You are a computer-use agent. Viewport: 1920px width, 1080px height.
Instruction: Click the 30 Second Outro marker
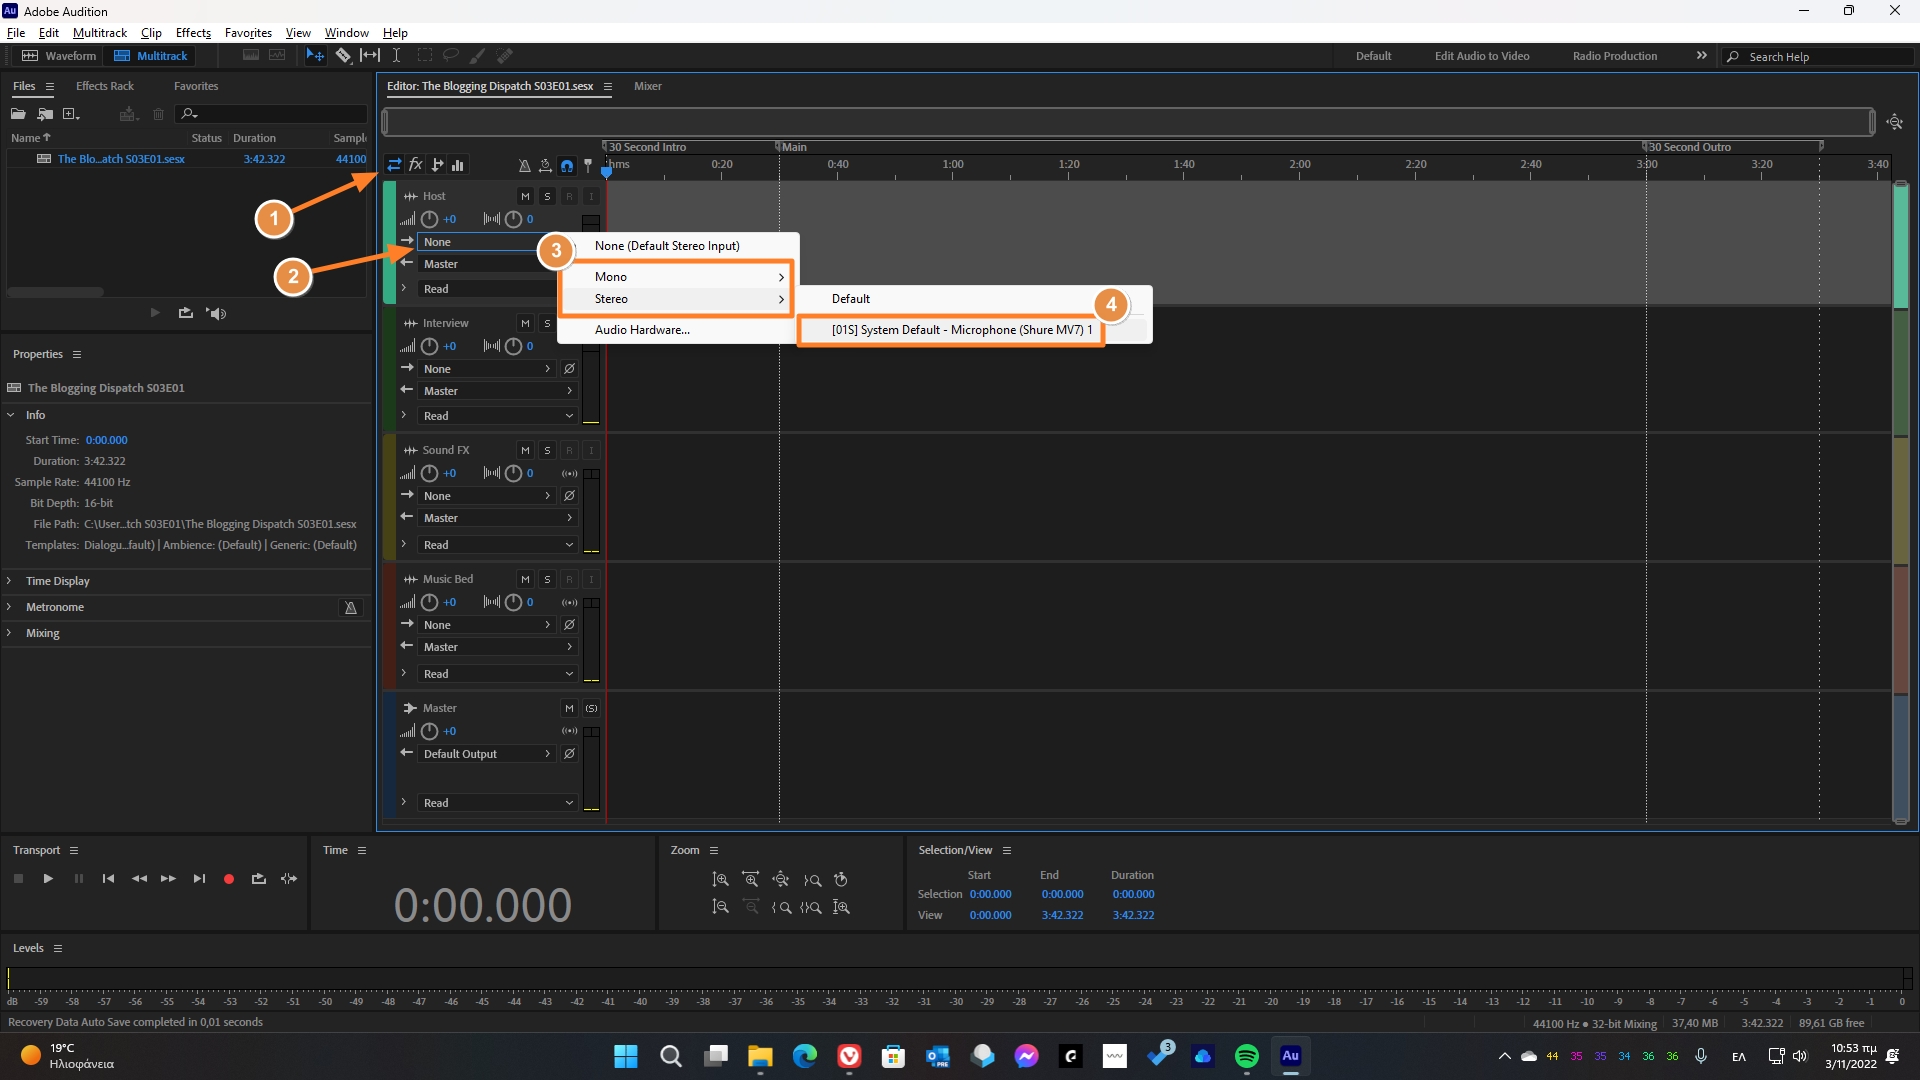1689,147
